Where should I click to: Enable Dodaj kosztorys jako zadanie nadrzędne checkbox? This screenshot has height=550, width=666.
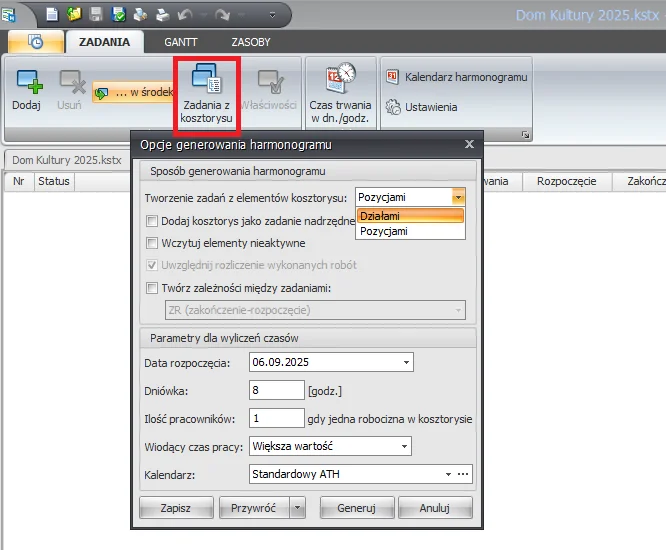coord(152,221)
